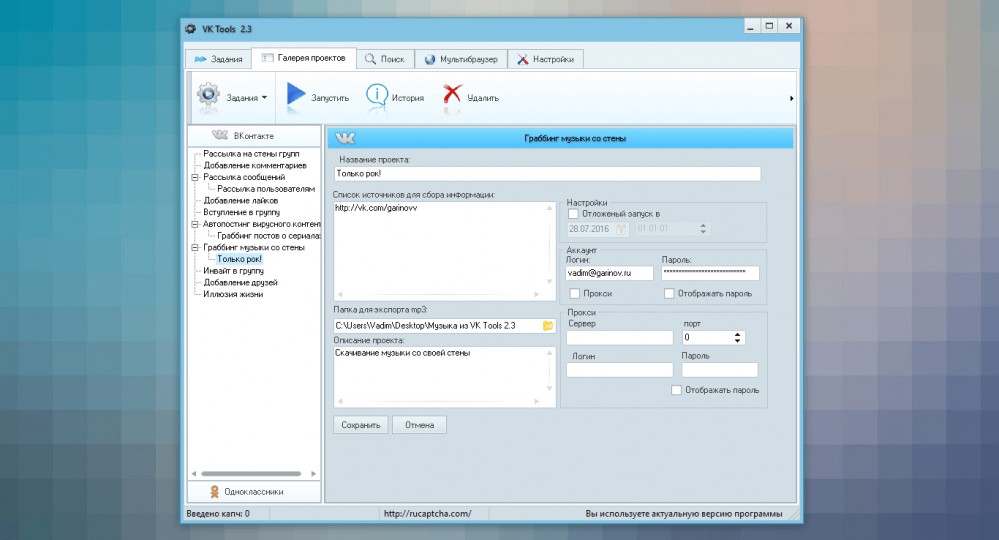Select the Только рок! tree item
Viewport: 999px width, 540px height.
(239, 259)
